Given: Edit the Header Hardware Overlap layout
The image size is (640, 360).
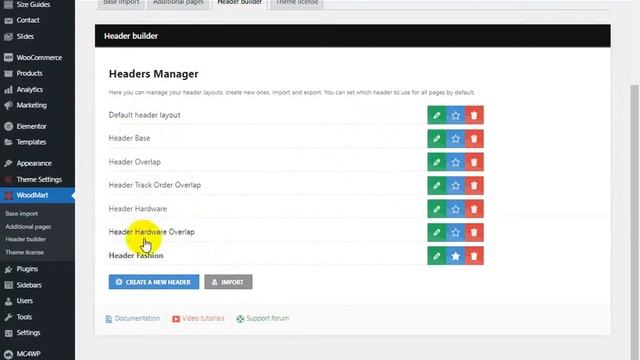Looking at the screenshot, I should point(437,233).
